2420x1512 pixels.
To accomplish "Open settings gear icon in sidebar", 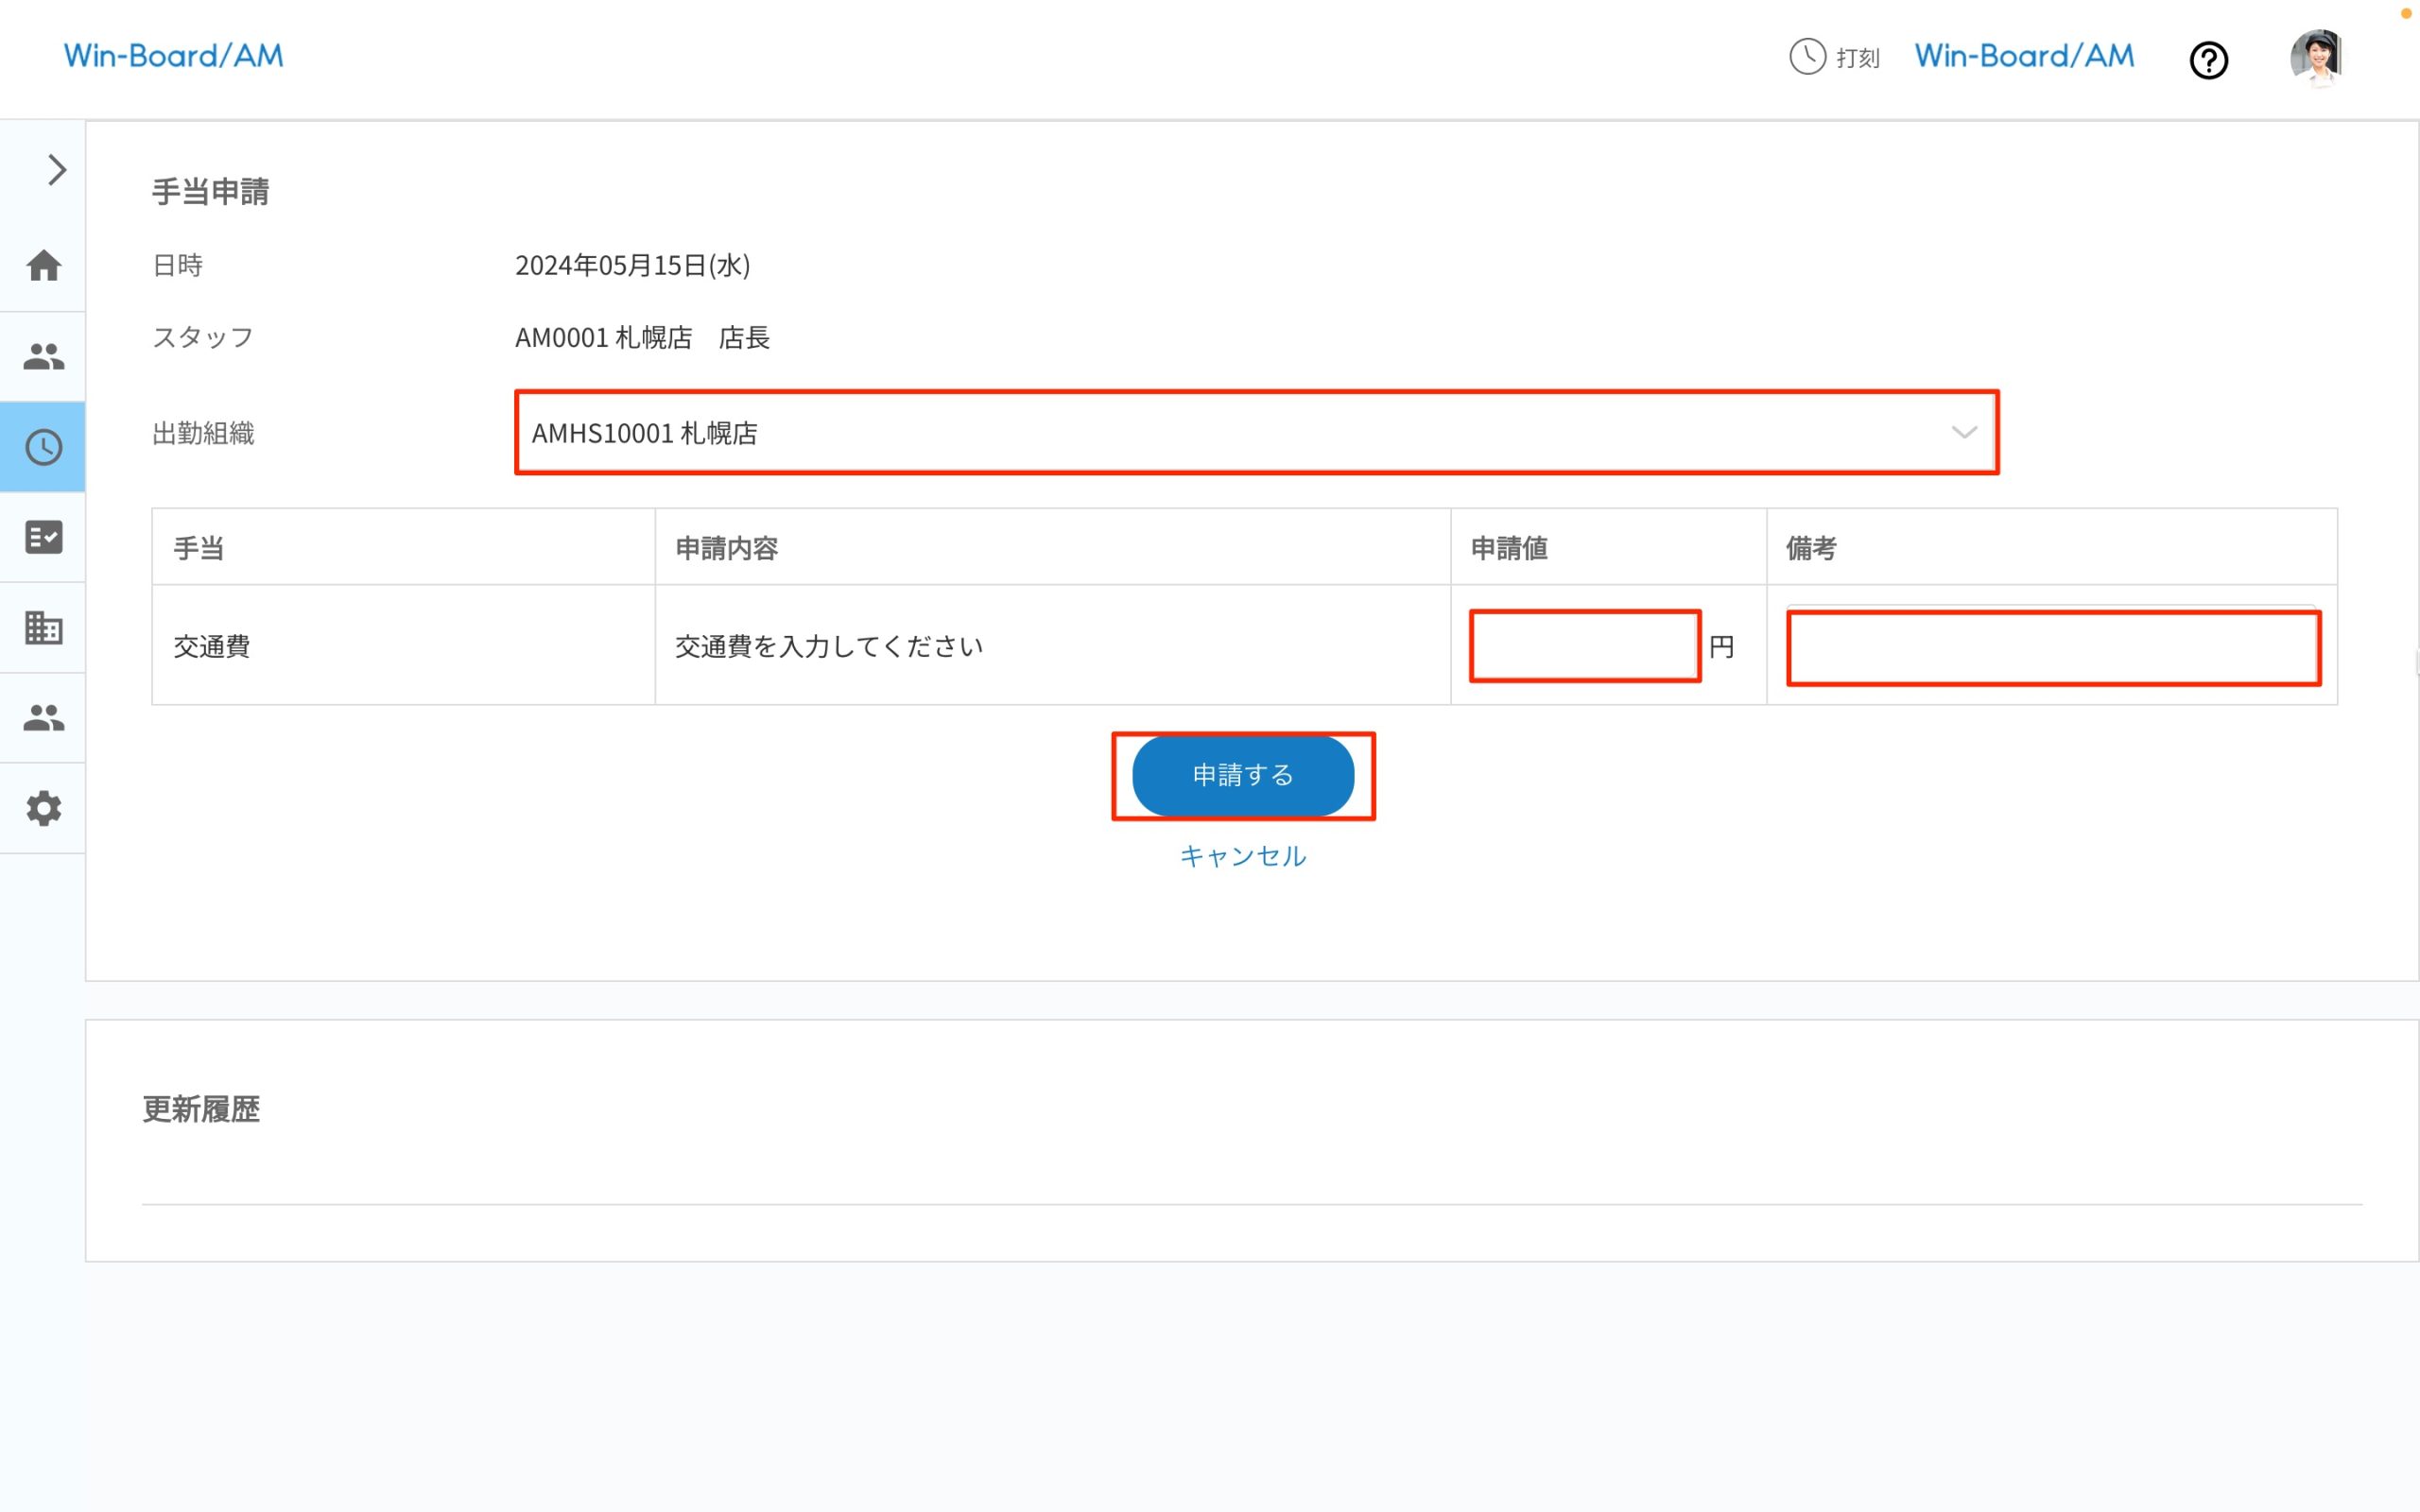I will click(x=43, y=808).
